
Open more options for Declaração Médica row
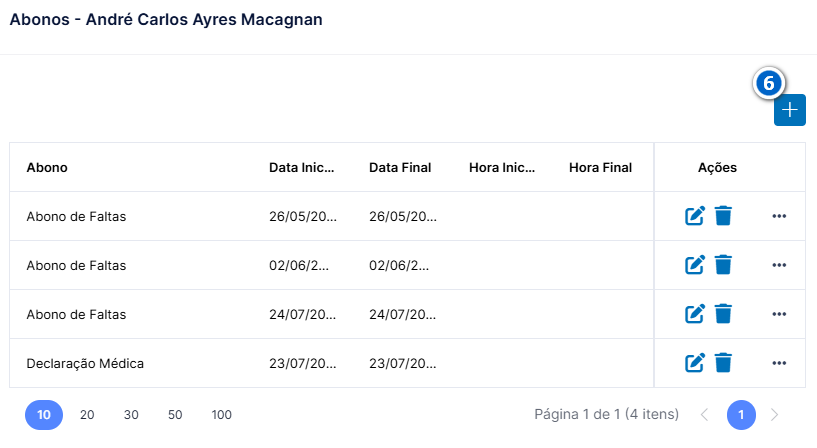[x=779, y=363]
